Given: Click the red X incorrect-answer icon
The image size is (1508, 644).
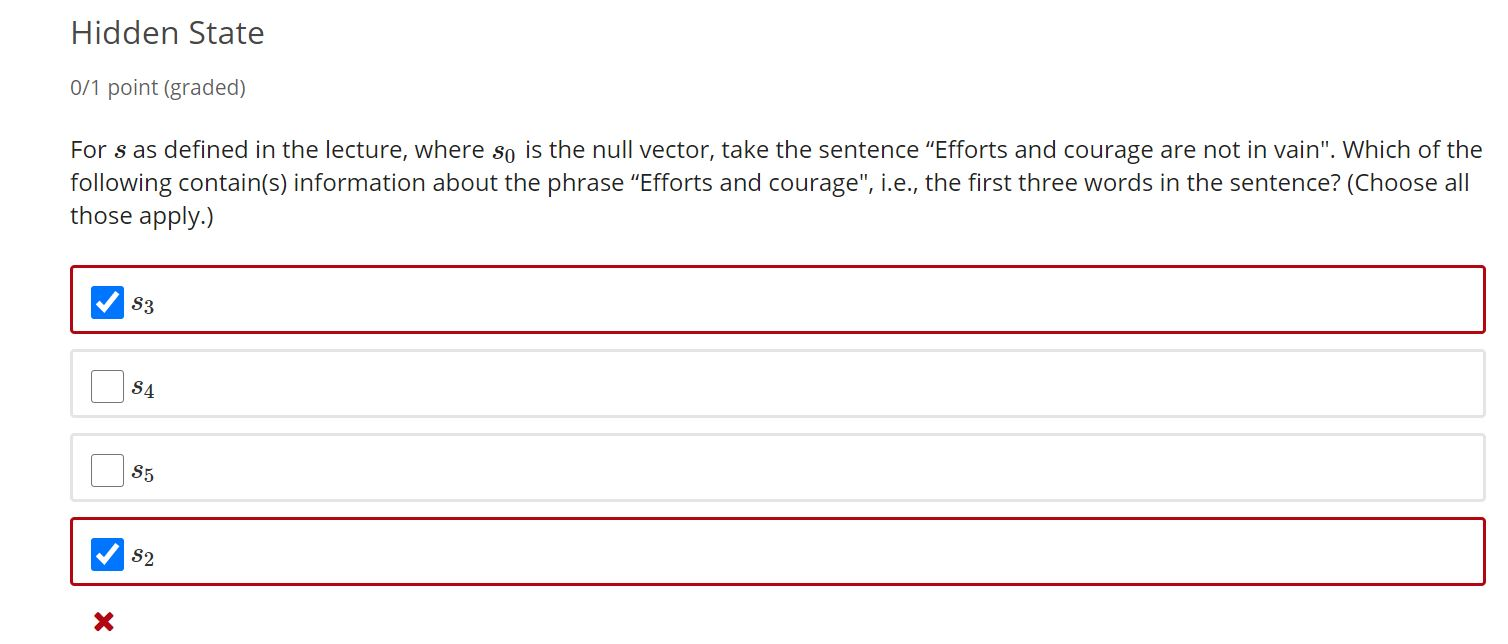Looking at the screenshot, I should 103,620.
